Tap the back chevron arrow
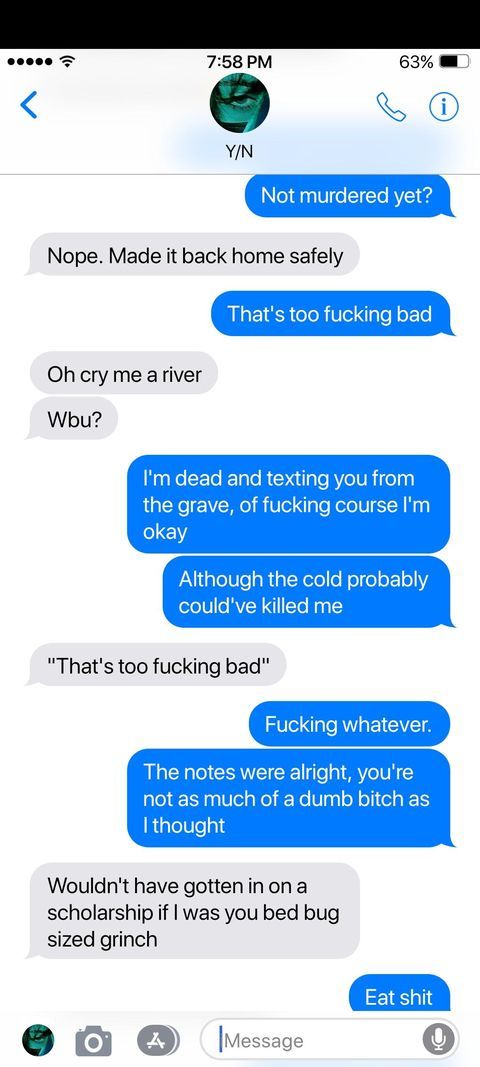Screen dimensions: 480x1067 pos(29,105)
